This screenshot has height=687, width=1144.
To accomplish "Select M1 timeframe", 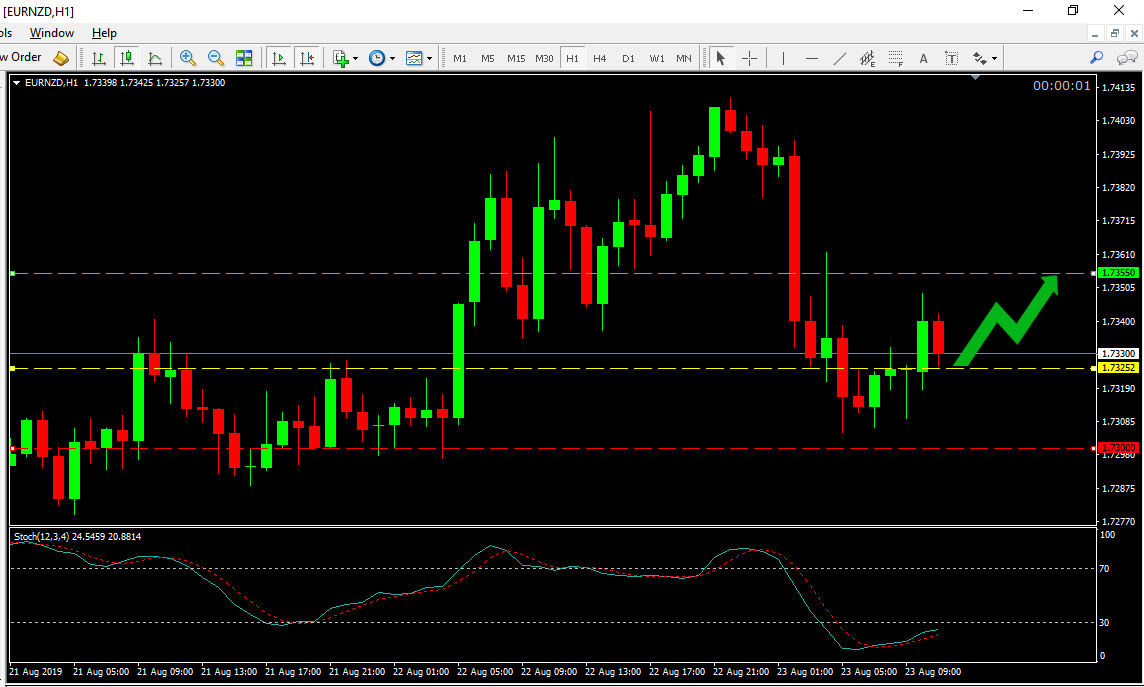I will coord(460,58).
